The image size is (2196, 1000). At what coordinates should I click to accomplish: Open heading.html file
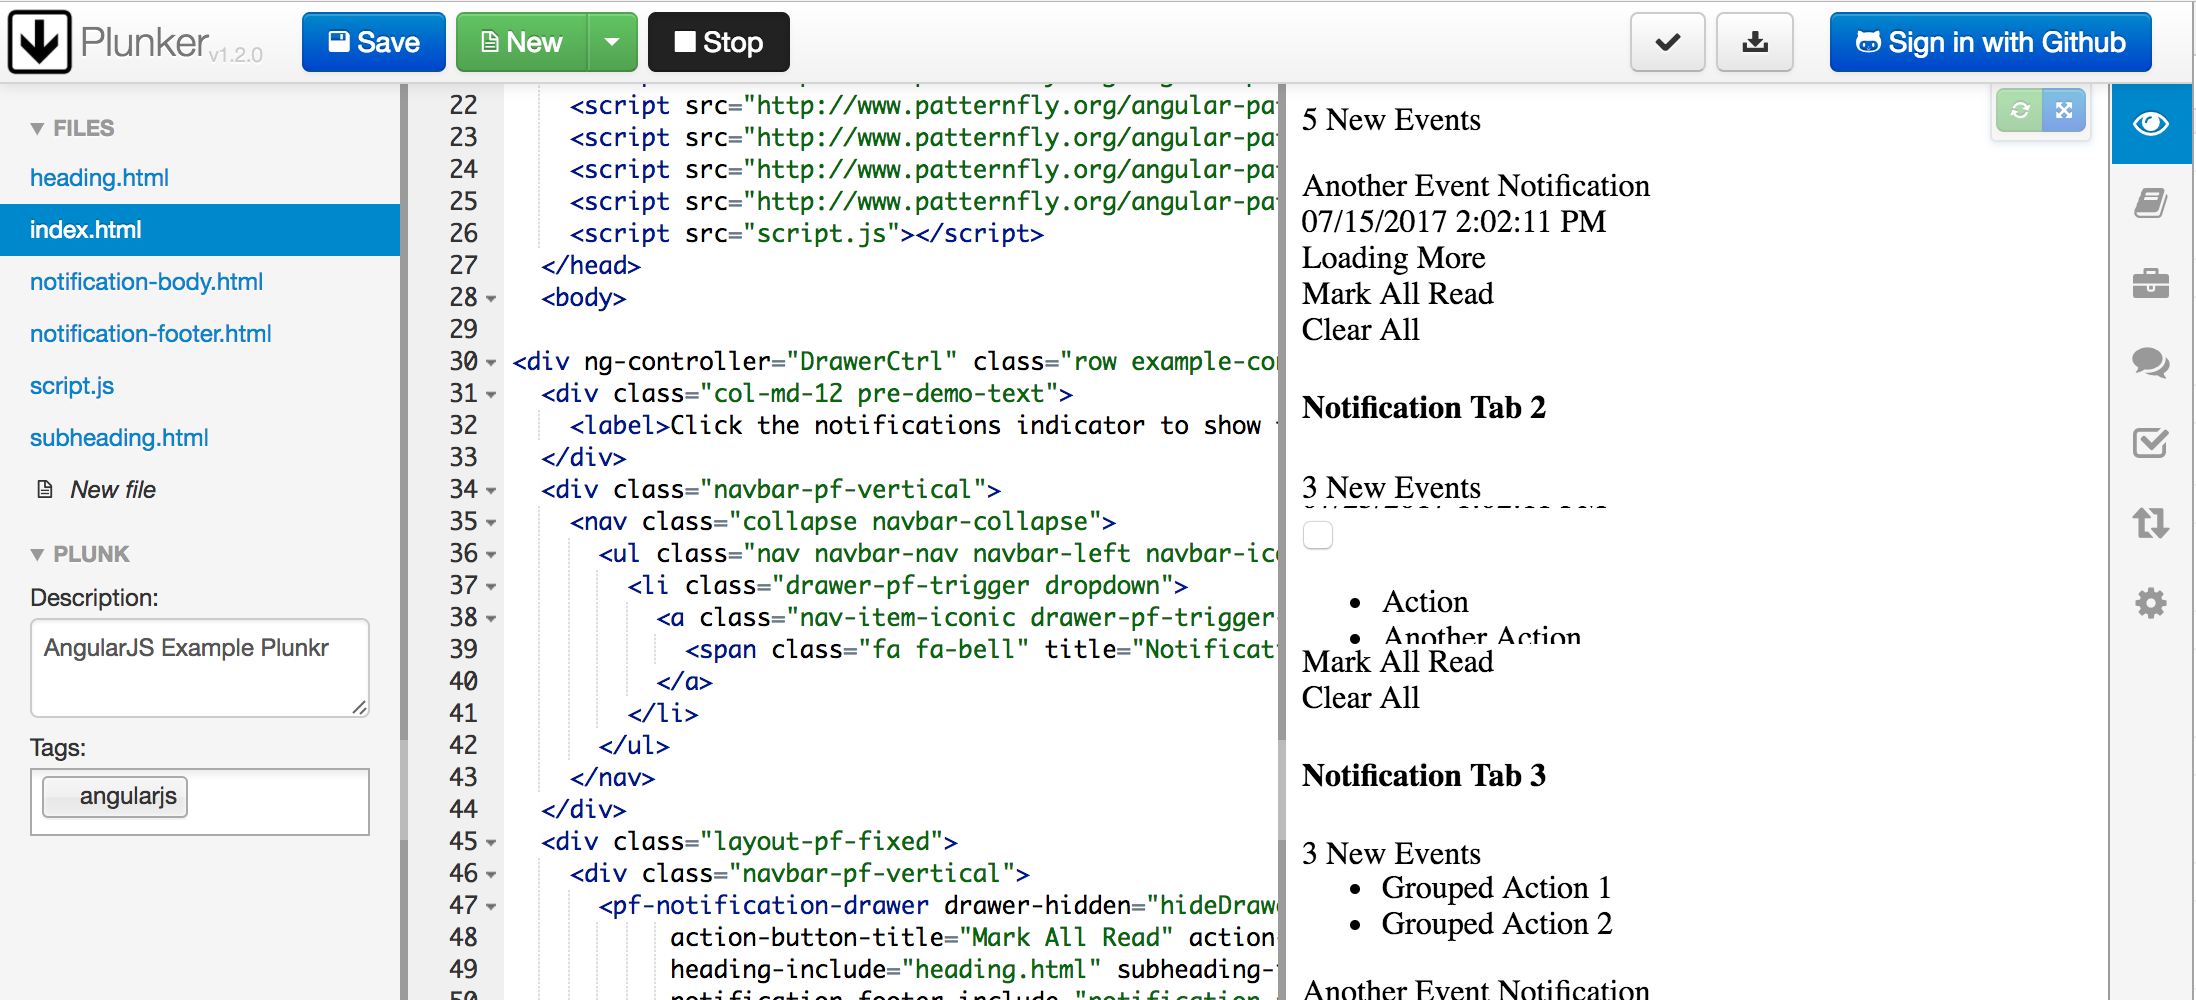(99, 178)
